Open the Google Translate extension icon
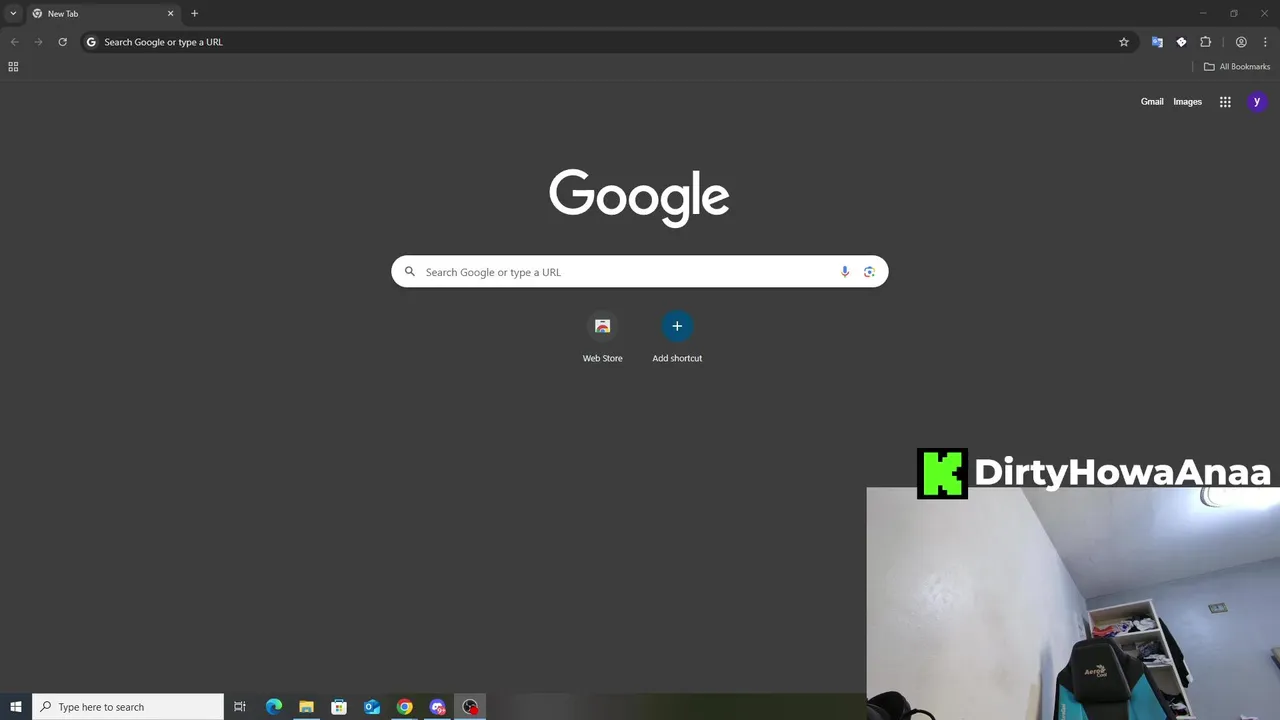This screenshot has height=720, width=1280. (1157, 42)
